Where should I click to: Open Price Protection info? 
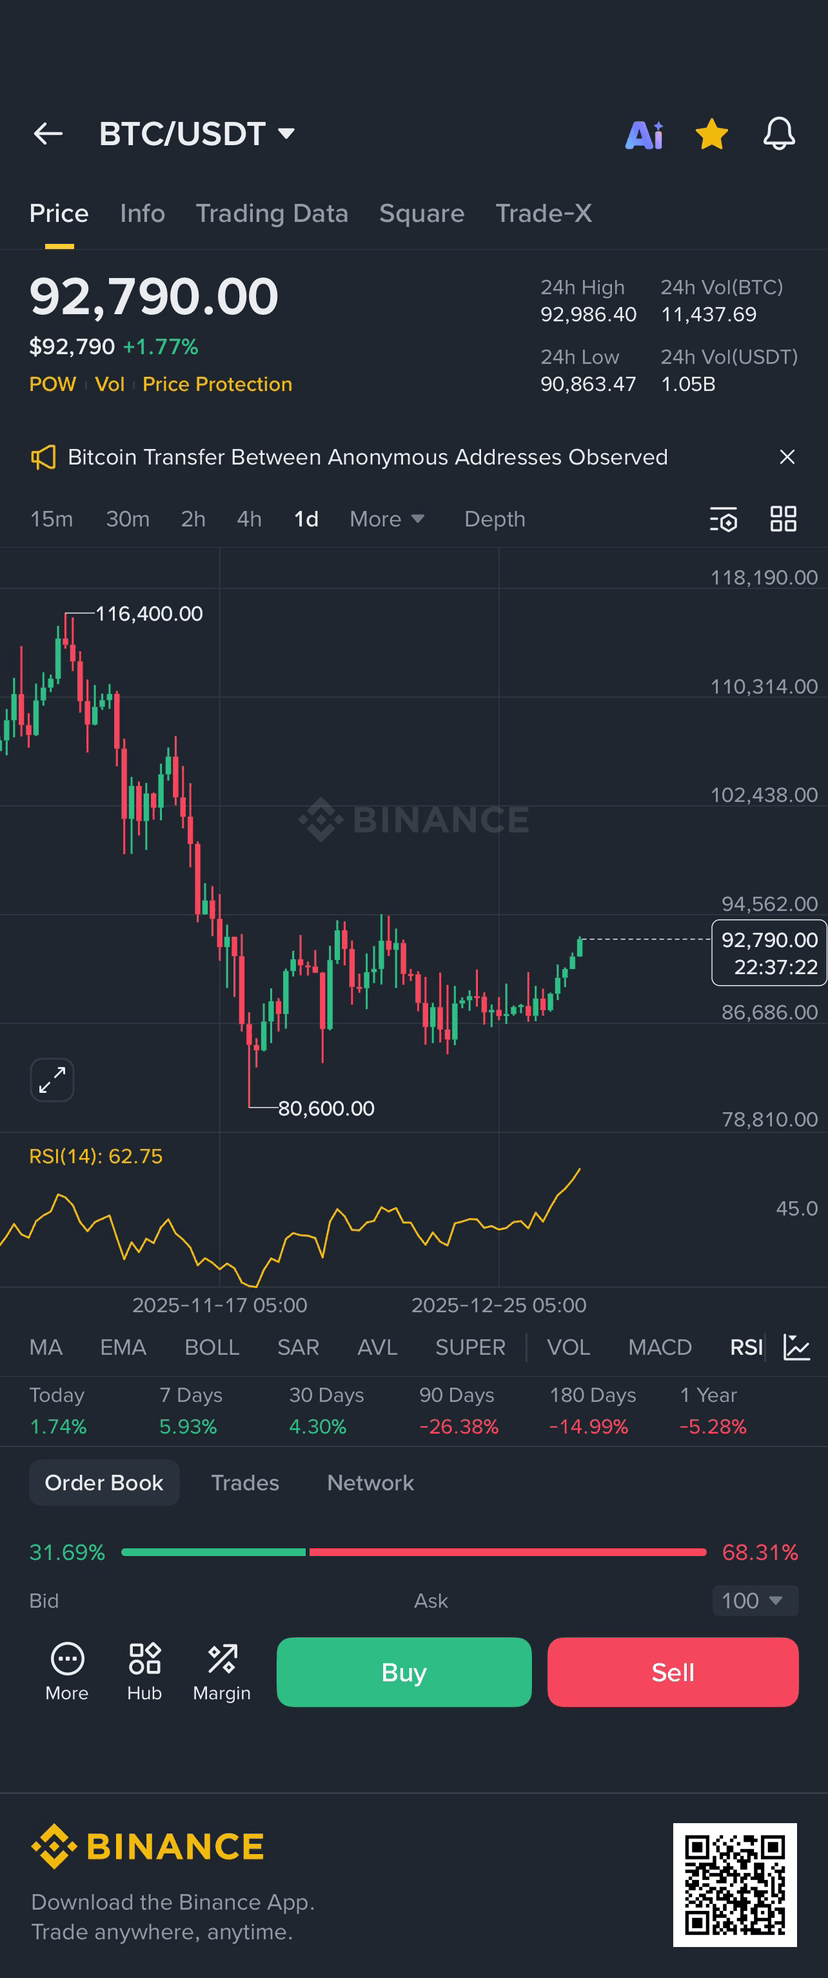coord(217,384)
